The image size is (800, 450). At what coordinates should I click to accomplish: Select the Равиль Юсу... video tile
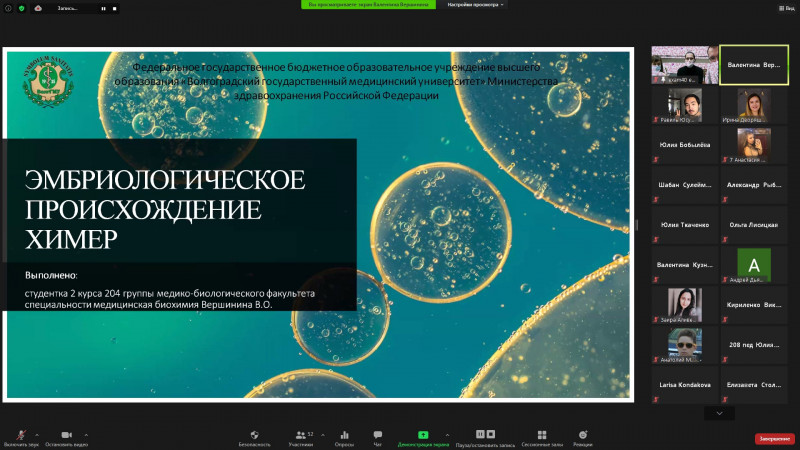[x=685, y=105]
